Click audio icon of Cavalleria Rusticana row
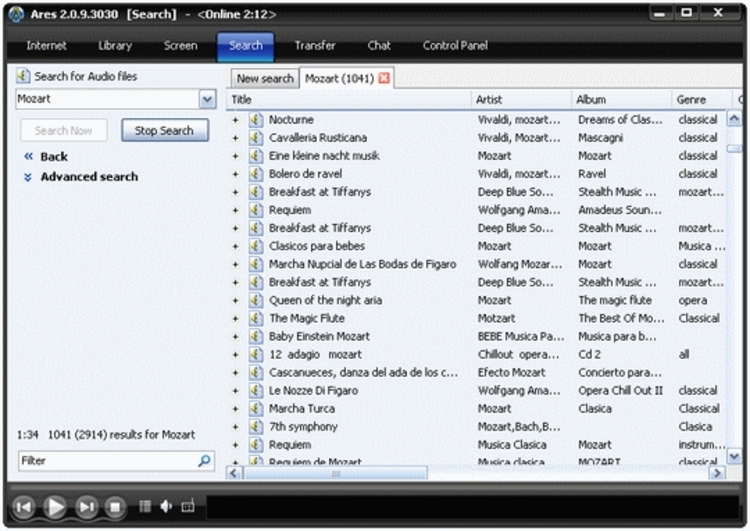Screen dimensions: 750x531 pyautogui.click(x=256, y=138)
